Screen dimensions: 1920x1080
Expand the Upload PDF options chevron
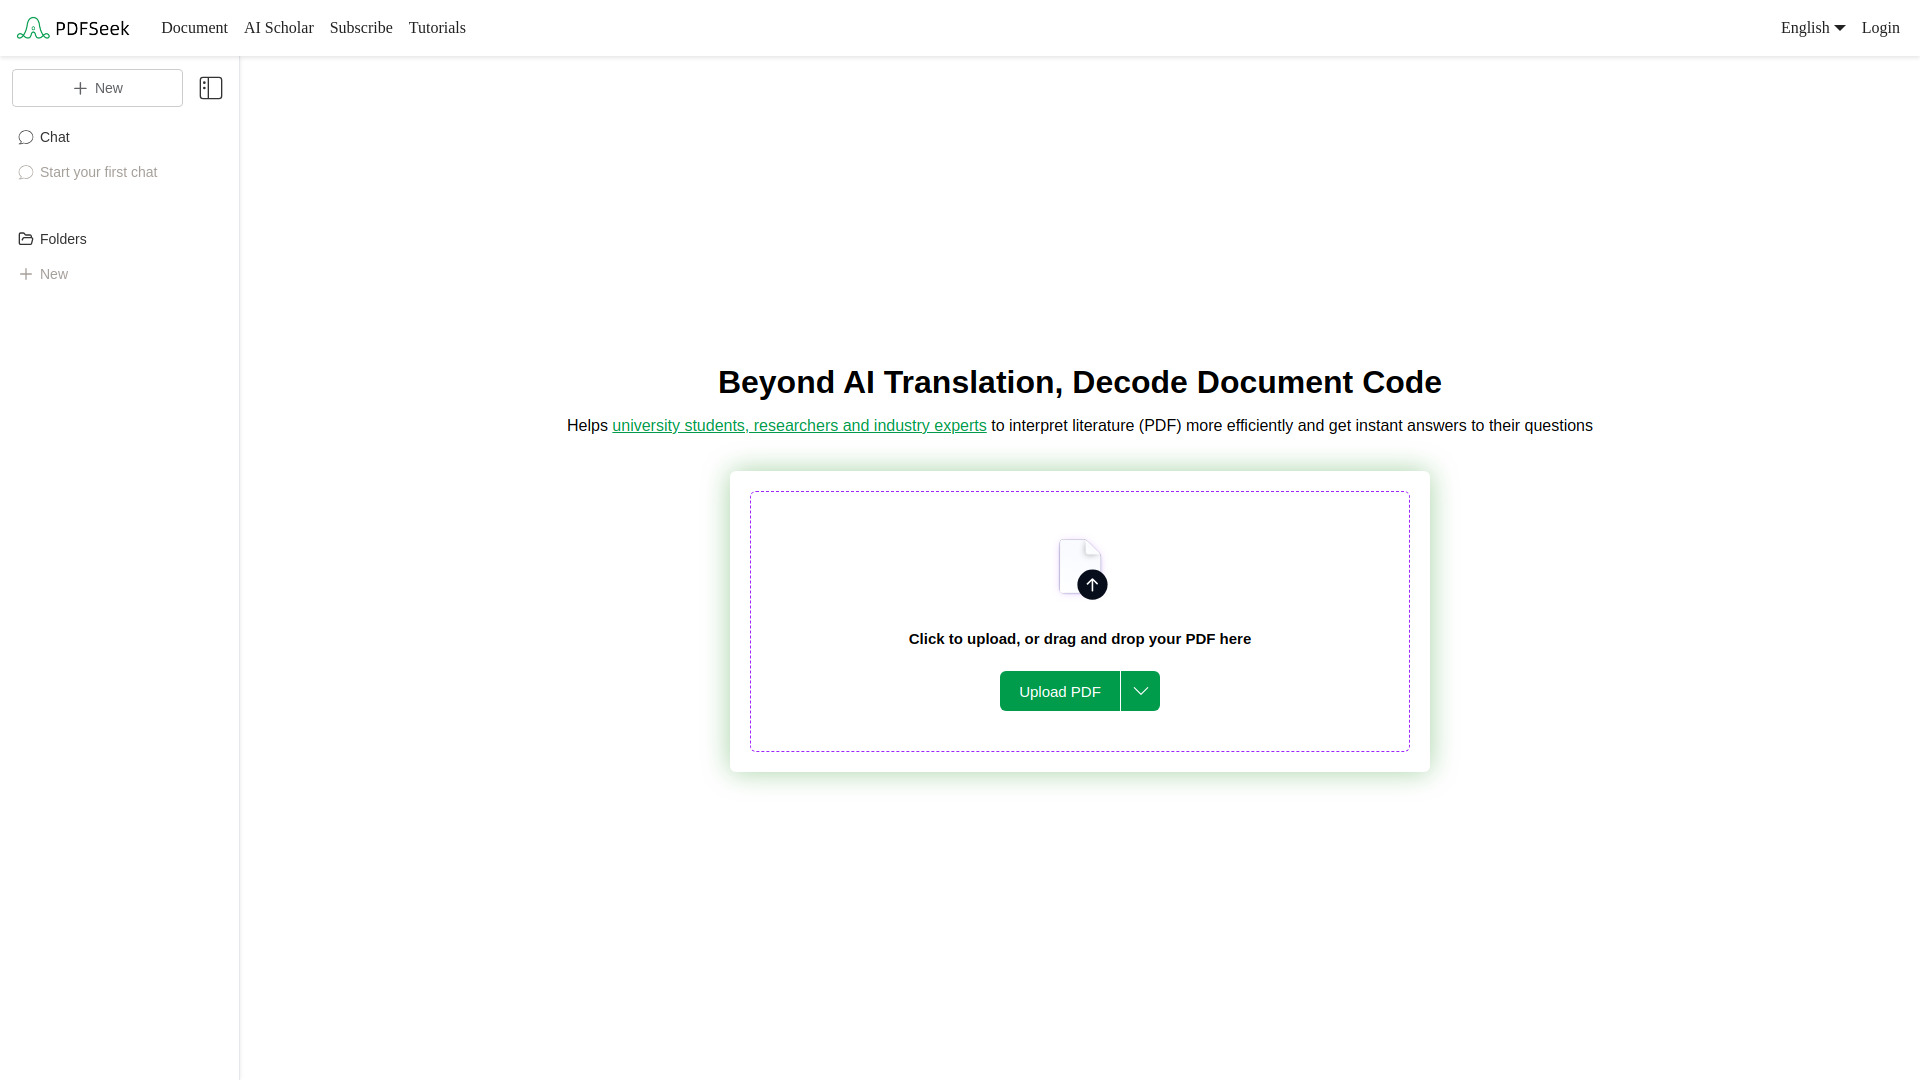(1140, 691)
